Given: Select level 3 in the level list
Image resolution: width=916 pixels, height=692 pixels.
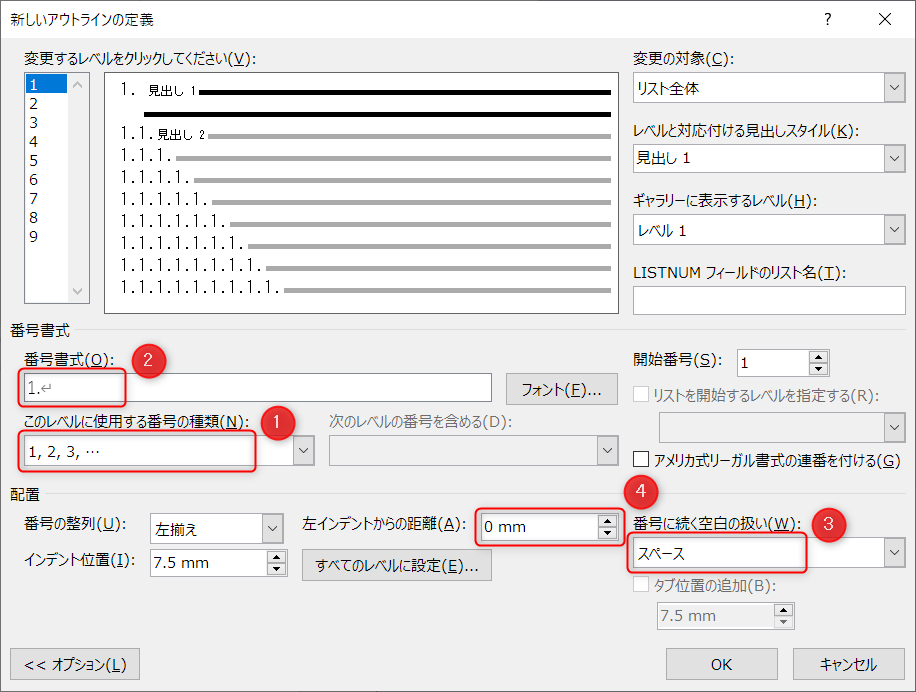Looking at the screenshot, I should 34,123.
